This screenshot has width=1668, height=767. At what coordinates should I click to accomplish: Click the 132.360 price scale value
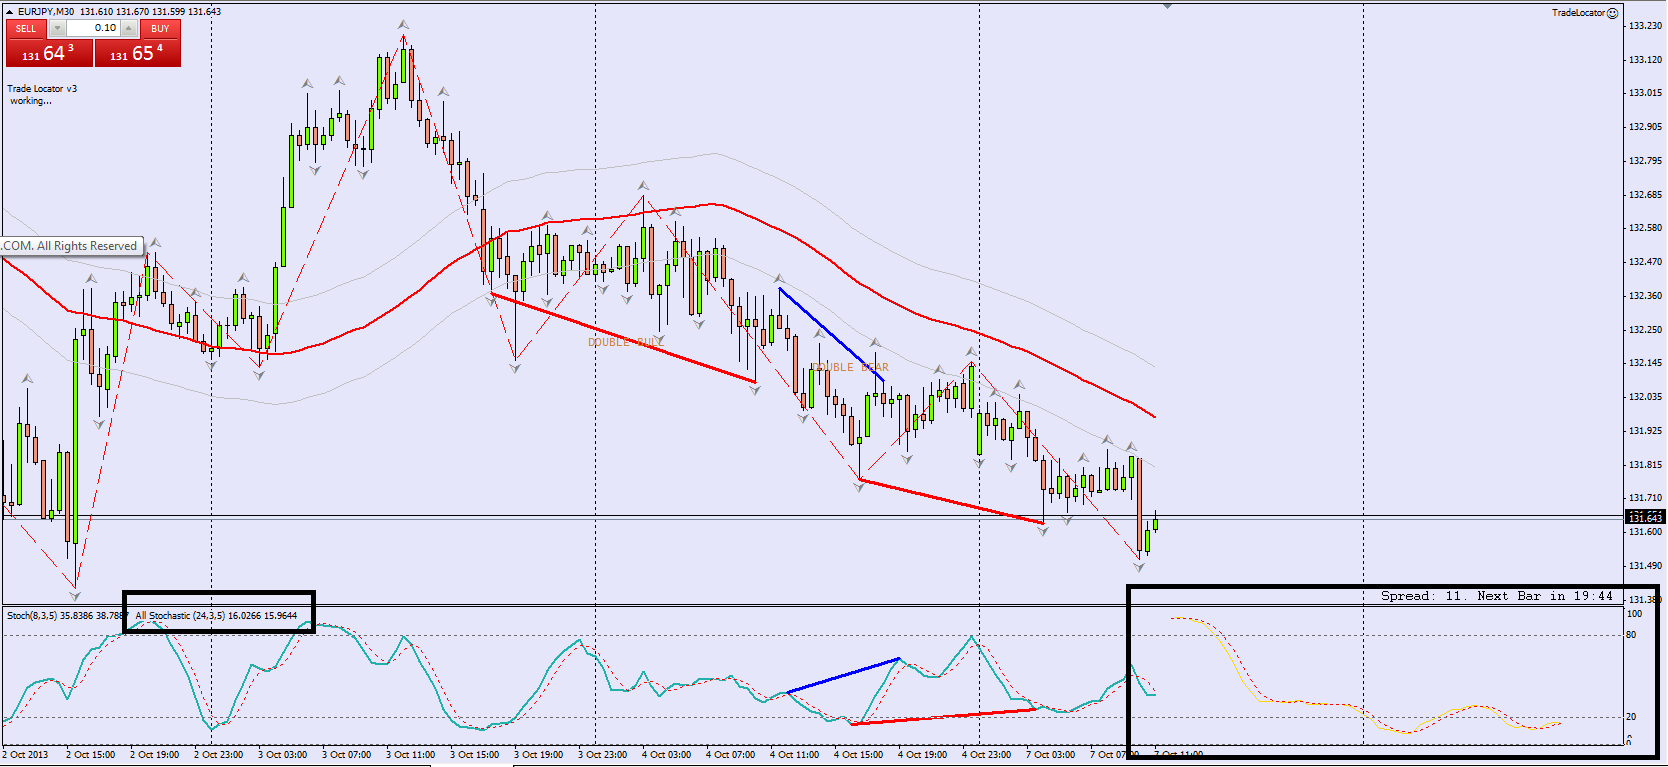(1645, 296)
